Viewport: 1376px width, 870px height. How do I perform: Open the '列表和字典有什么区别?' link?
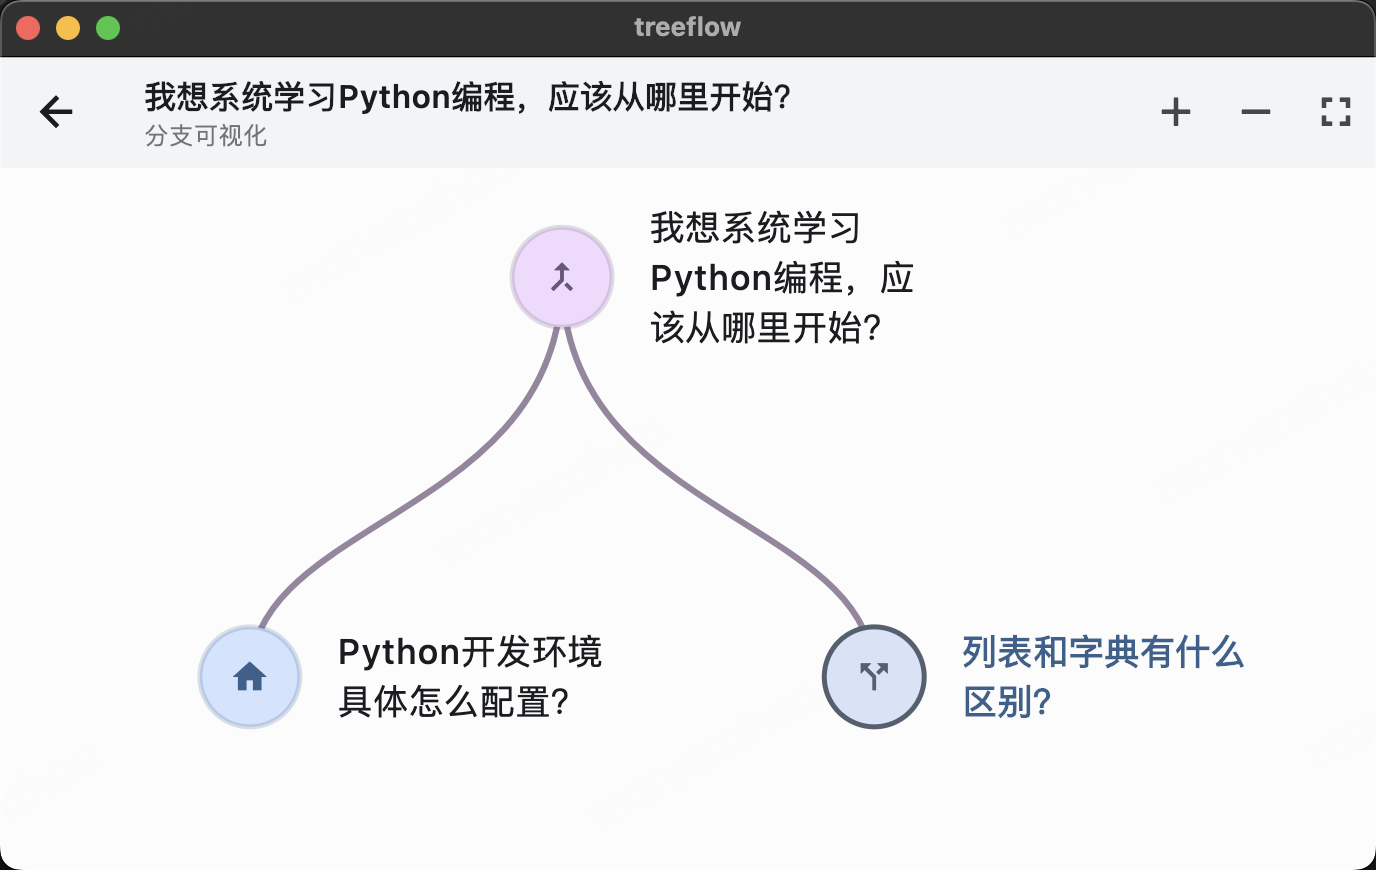click(x=1102, y=677)
